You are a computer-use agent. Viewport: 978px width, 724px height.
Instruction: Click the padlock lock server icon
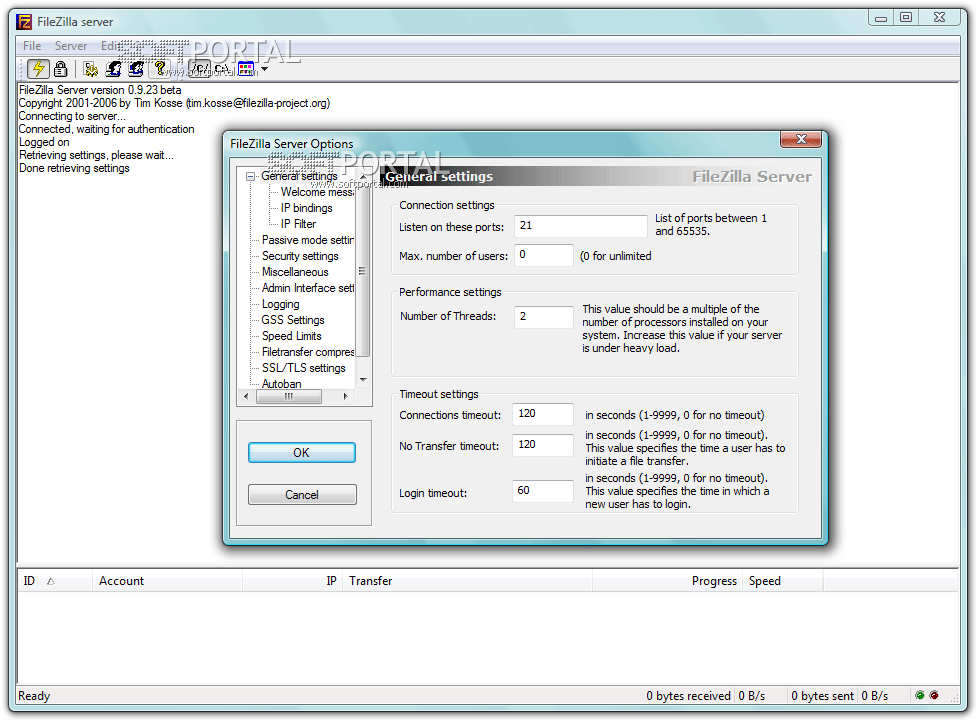(61, 69)
